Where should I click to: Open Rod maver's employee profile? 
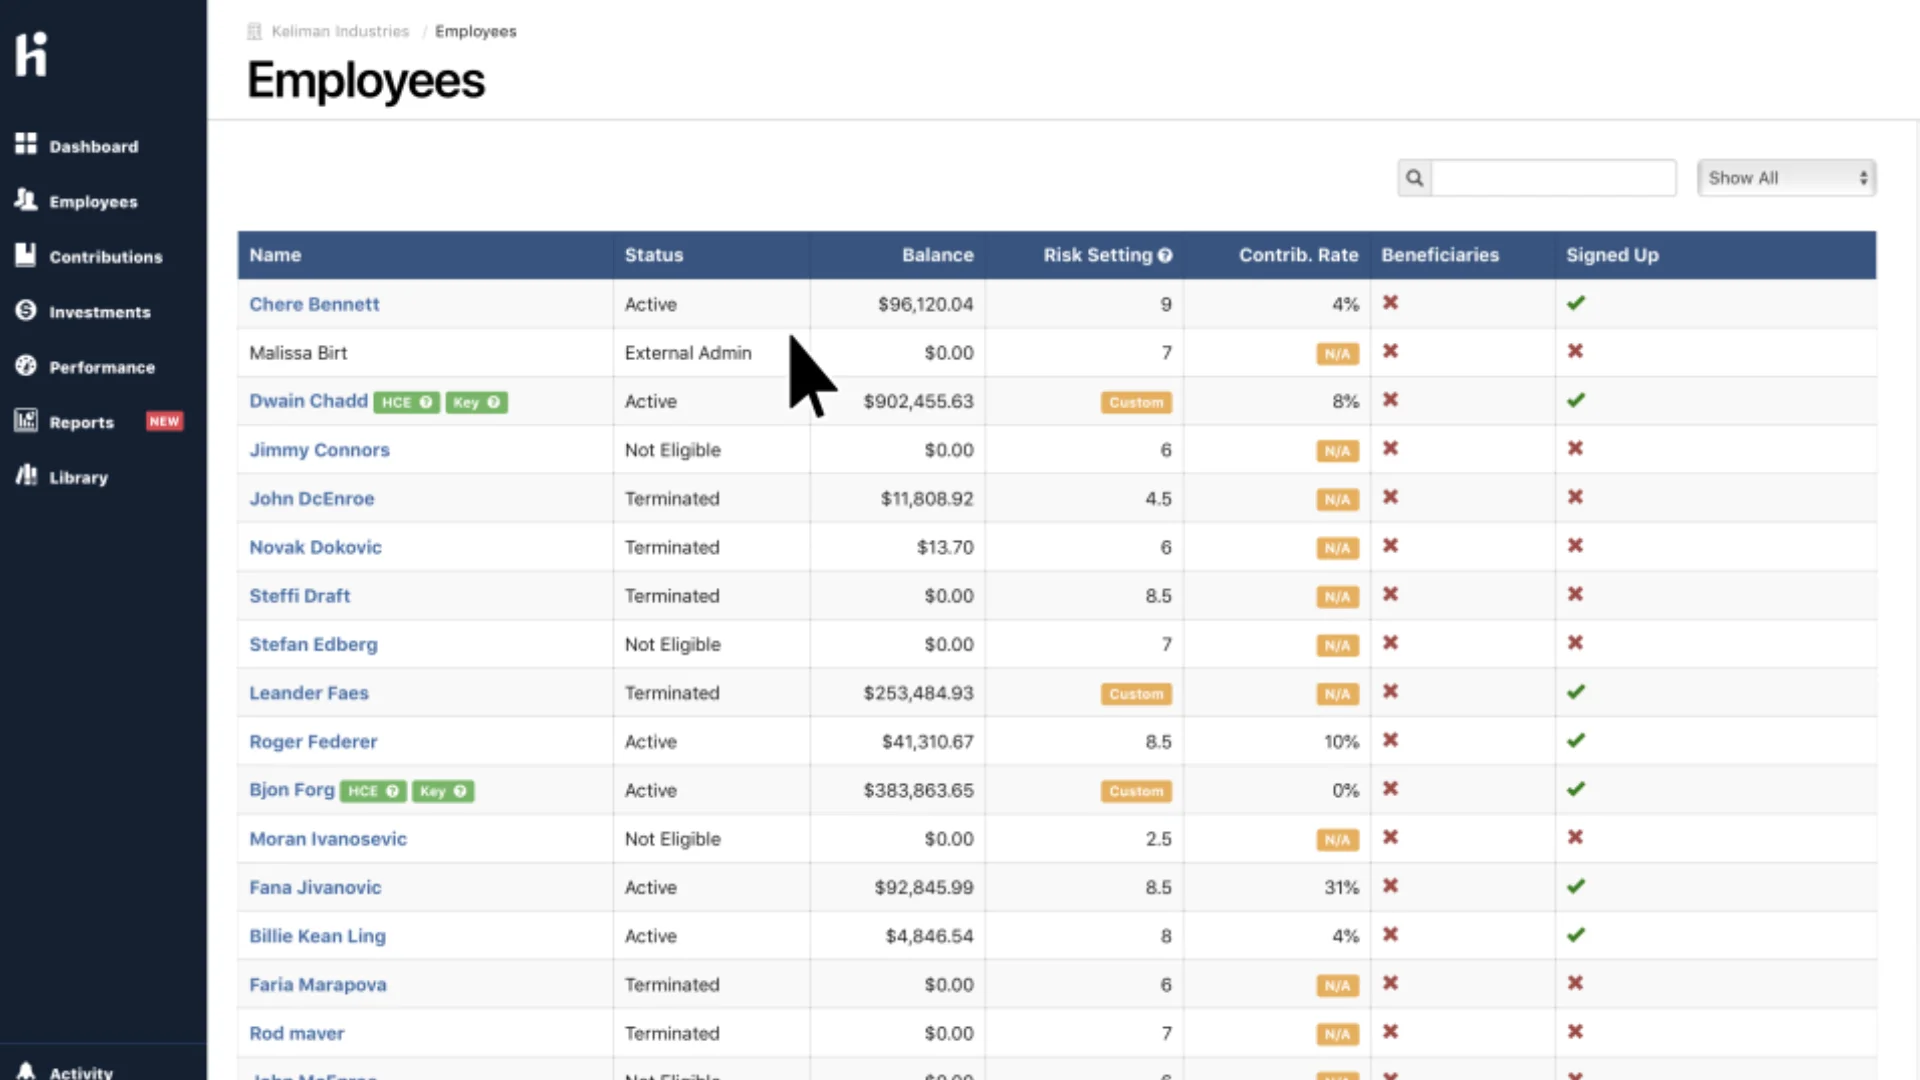coord(296,1033)
